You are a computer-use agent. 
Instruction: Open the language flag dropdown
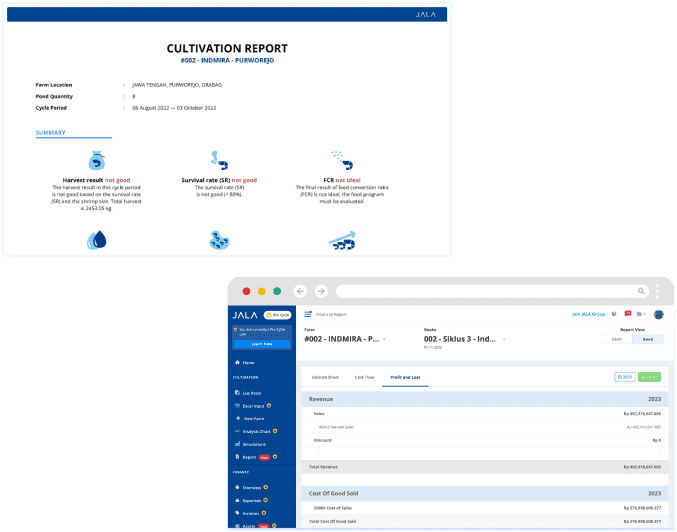(642, 314)
